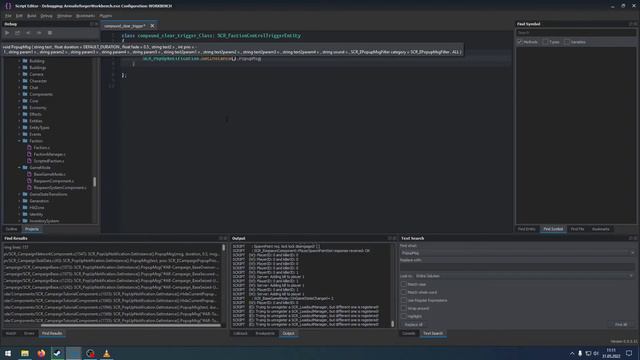Select RespawnSystemComponent.c in the tree
The width and height of the screenshot is (640, 360).
[x=60, y=188]
